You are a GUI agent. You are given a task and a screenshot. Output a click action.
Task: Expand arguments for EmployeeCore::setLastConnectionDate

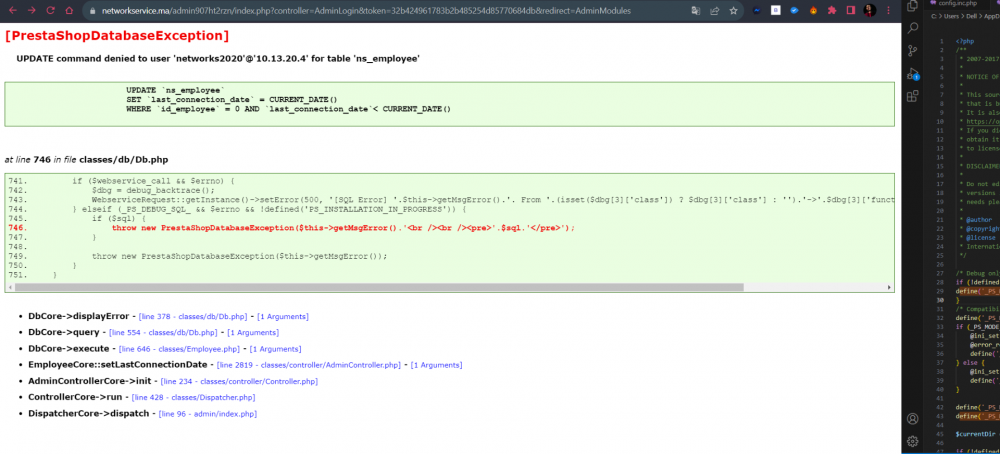coord(437,365)
